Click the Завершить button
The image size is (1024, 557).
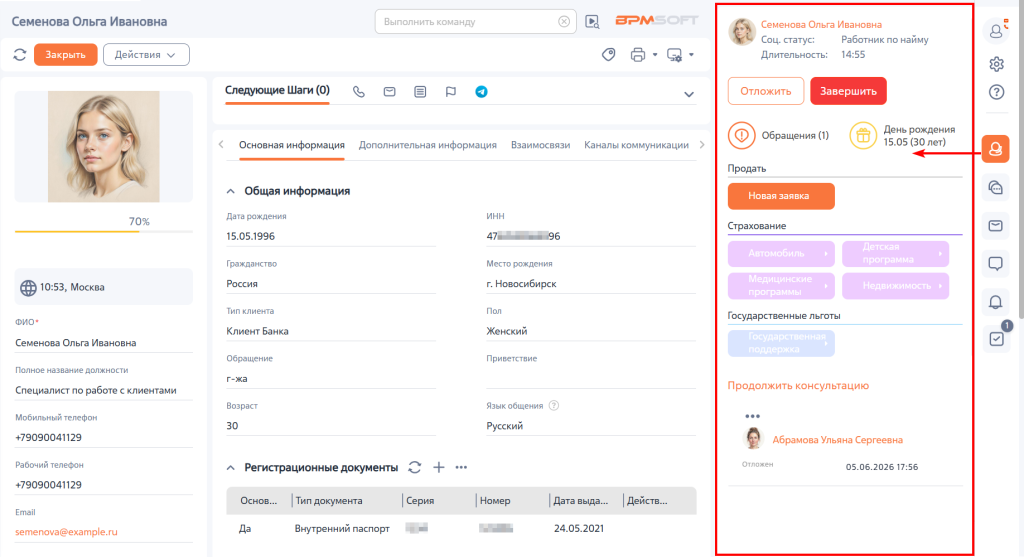pos(848,91)
